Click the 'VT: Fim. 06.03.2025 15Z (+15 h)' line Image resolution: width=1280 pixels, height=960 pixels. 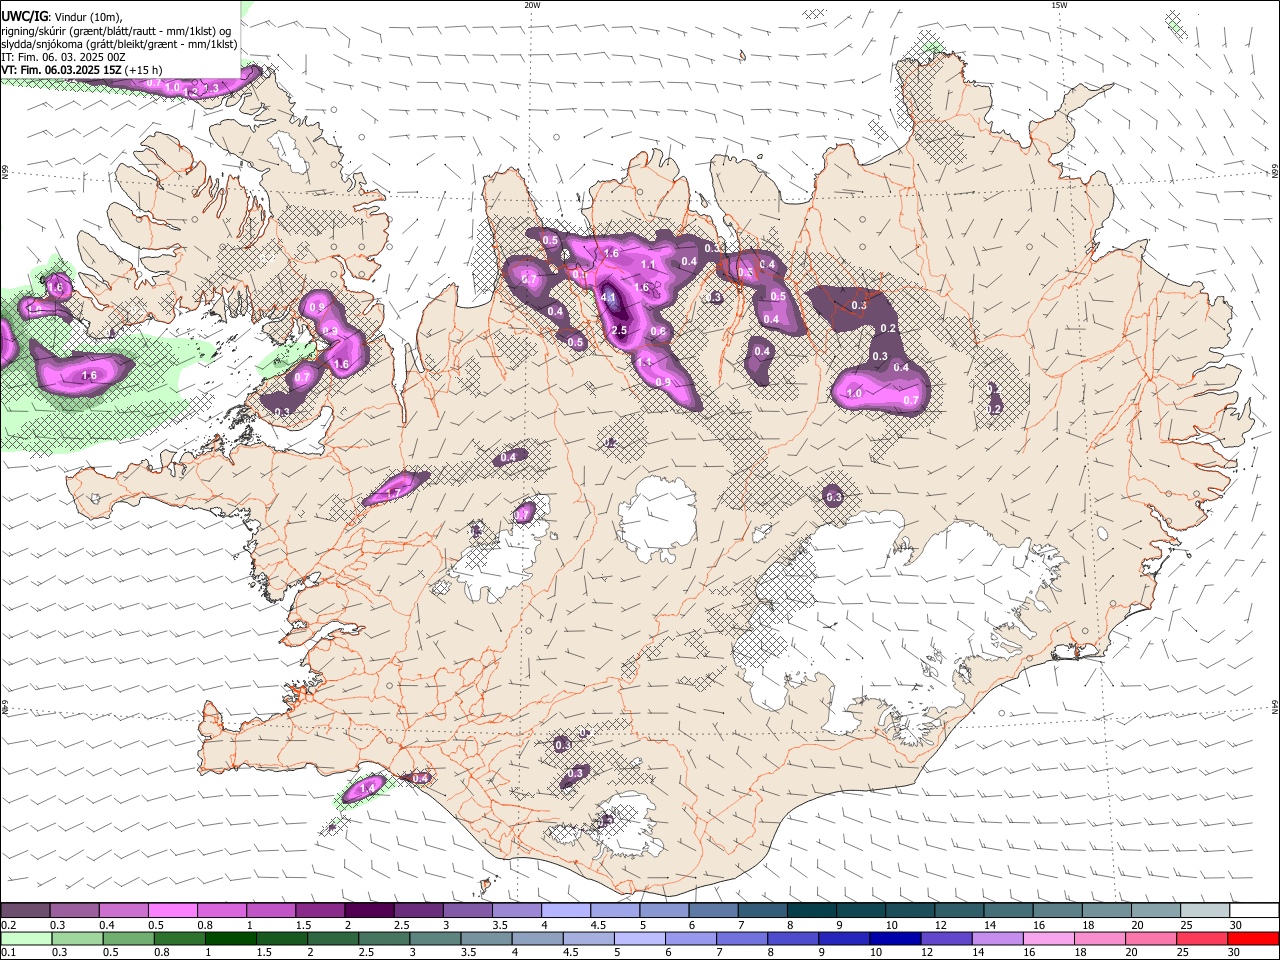click(x=82, y=70)
